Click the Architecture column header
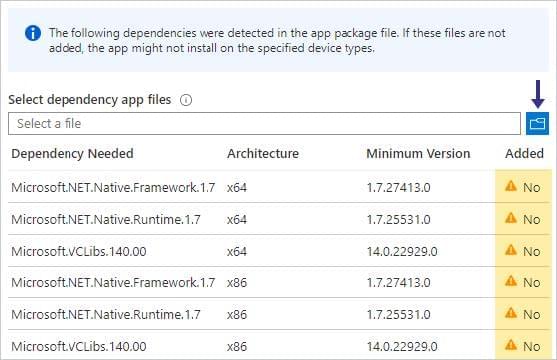Image resolution: width=557 pixels, height=360 pixels. pyautogui.click(x=263, y=154)
